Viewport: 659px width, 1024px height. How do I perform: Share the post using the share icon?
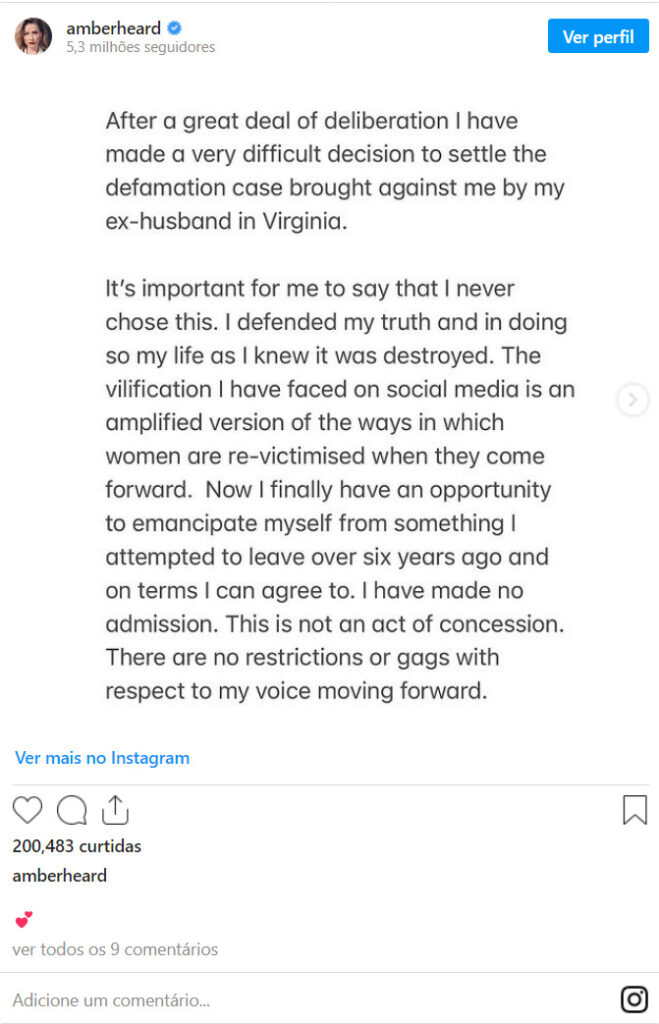pyautogui.click(x=115, y=809)
